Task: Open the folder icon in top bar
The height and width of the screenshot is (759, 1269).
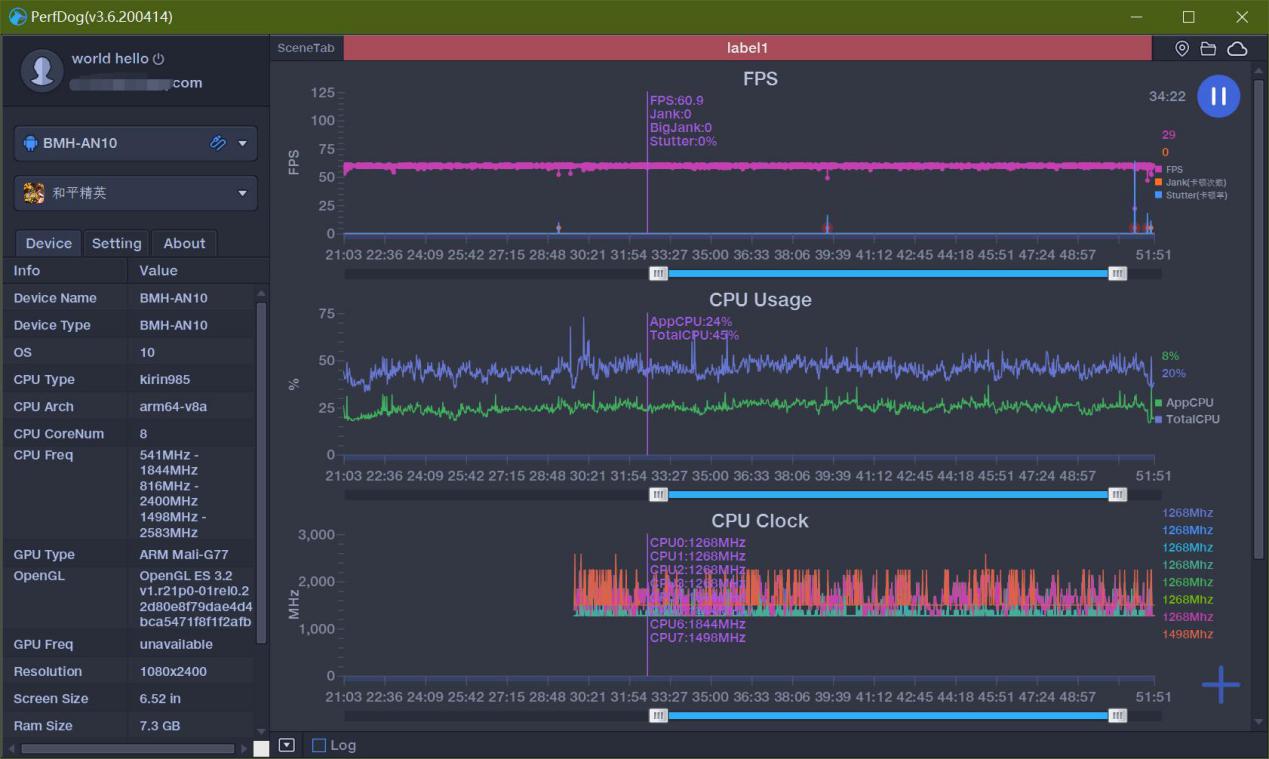Action: (x=1208, y=49)
